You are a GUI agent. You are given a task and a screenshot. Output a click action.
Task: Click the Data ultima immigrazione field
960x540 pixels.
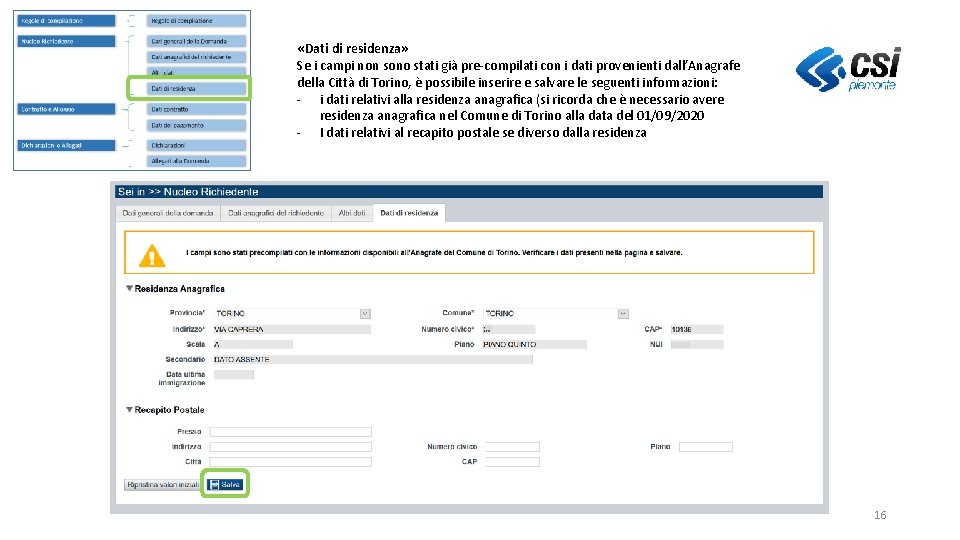233,375
